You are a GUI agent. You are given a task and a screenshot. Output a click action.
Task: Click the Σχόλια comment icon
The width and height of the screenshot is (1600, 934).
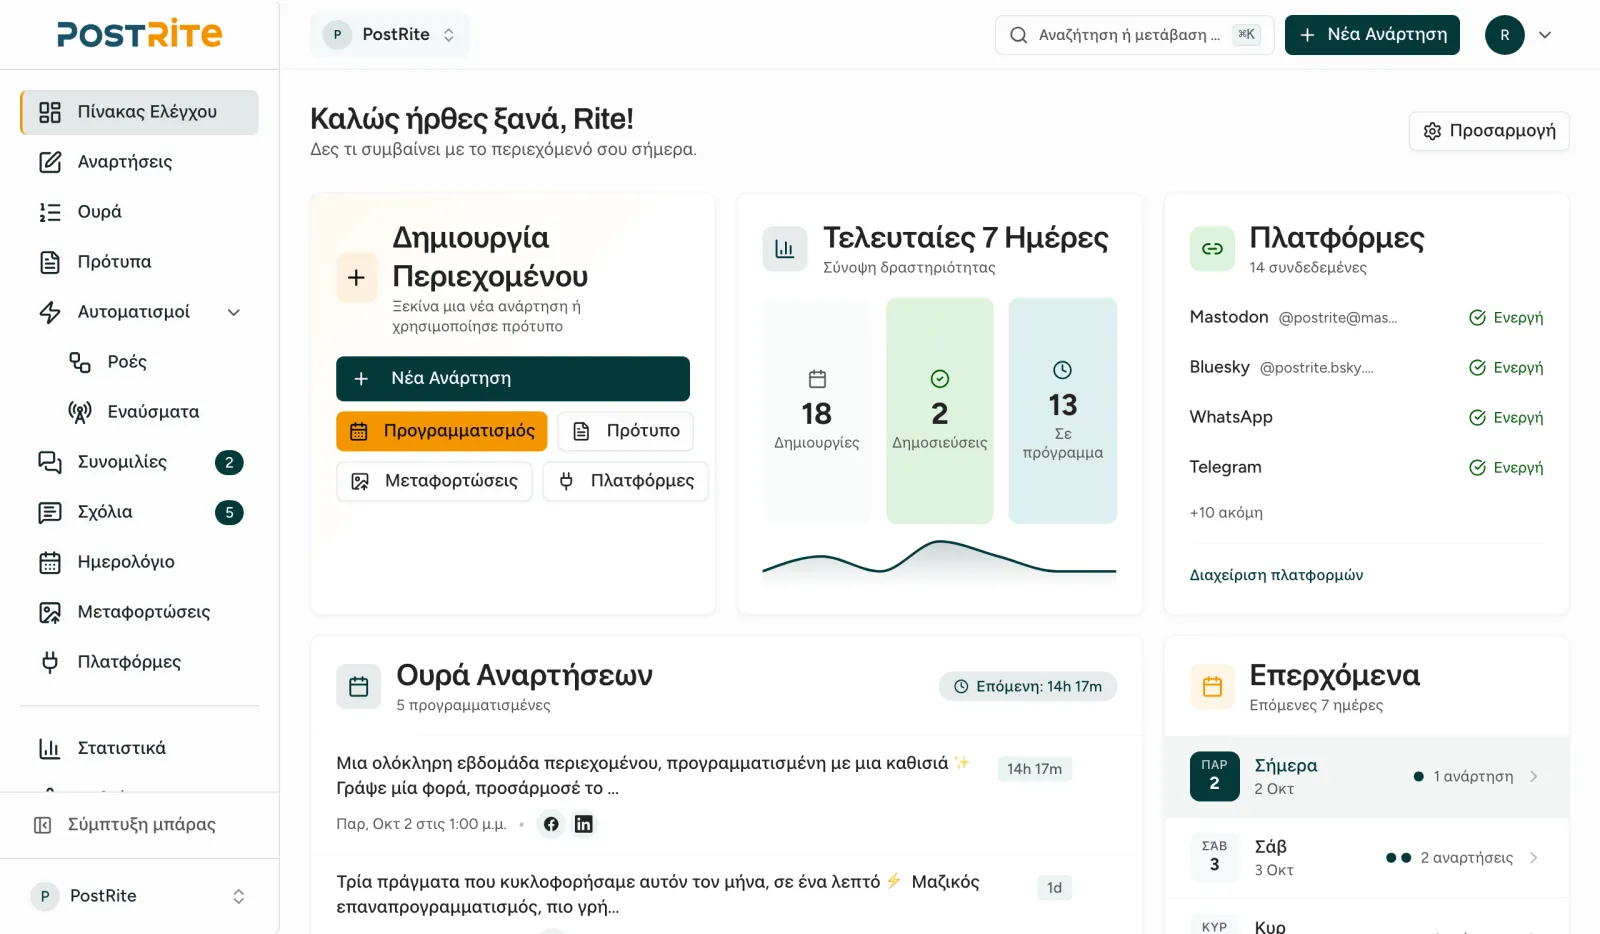click(x=50, y=512)
